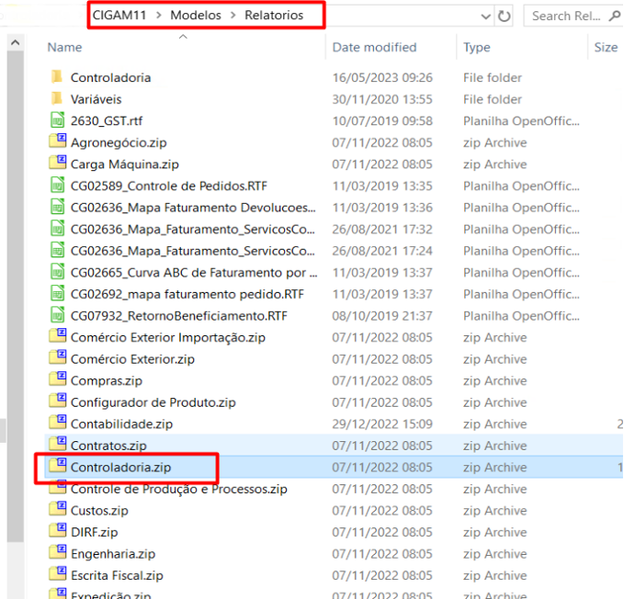
Task: Sort by the Size column header
Action: (606, 47)
